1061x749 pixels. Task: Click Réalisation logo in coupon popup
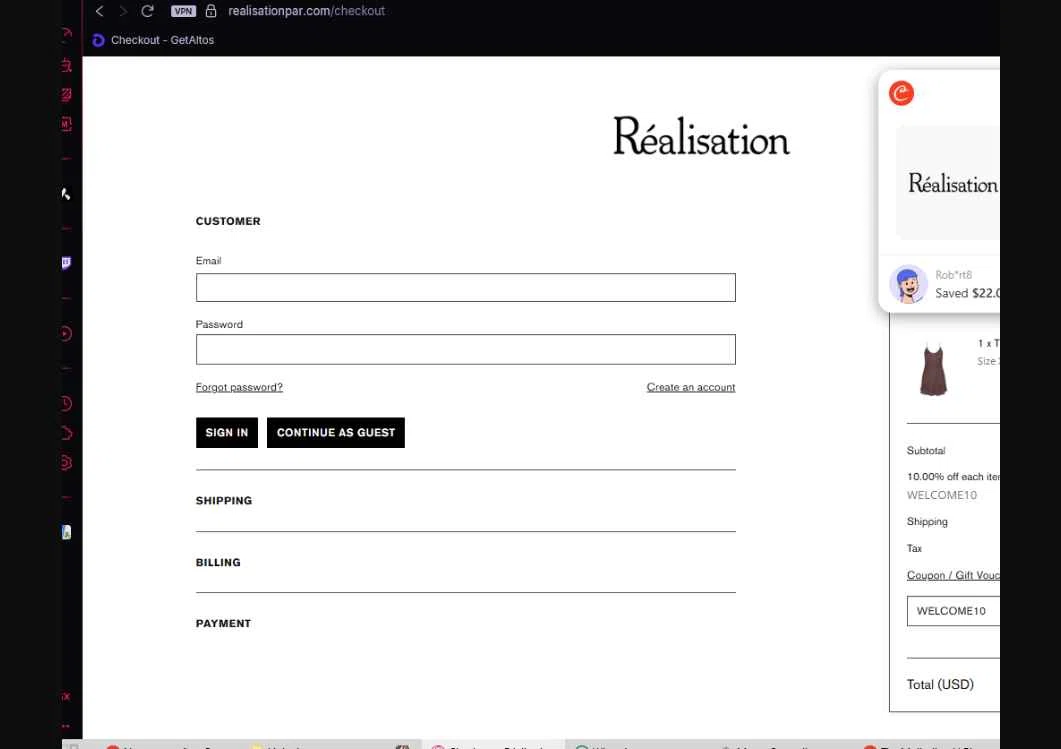coord(953,183)
